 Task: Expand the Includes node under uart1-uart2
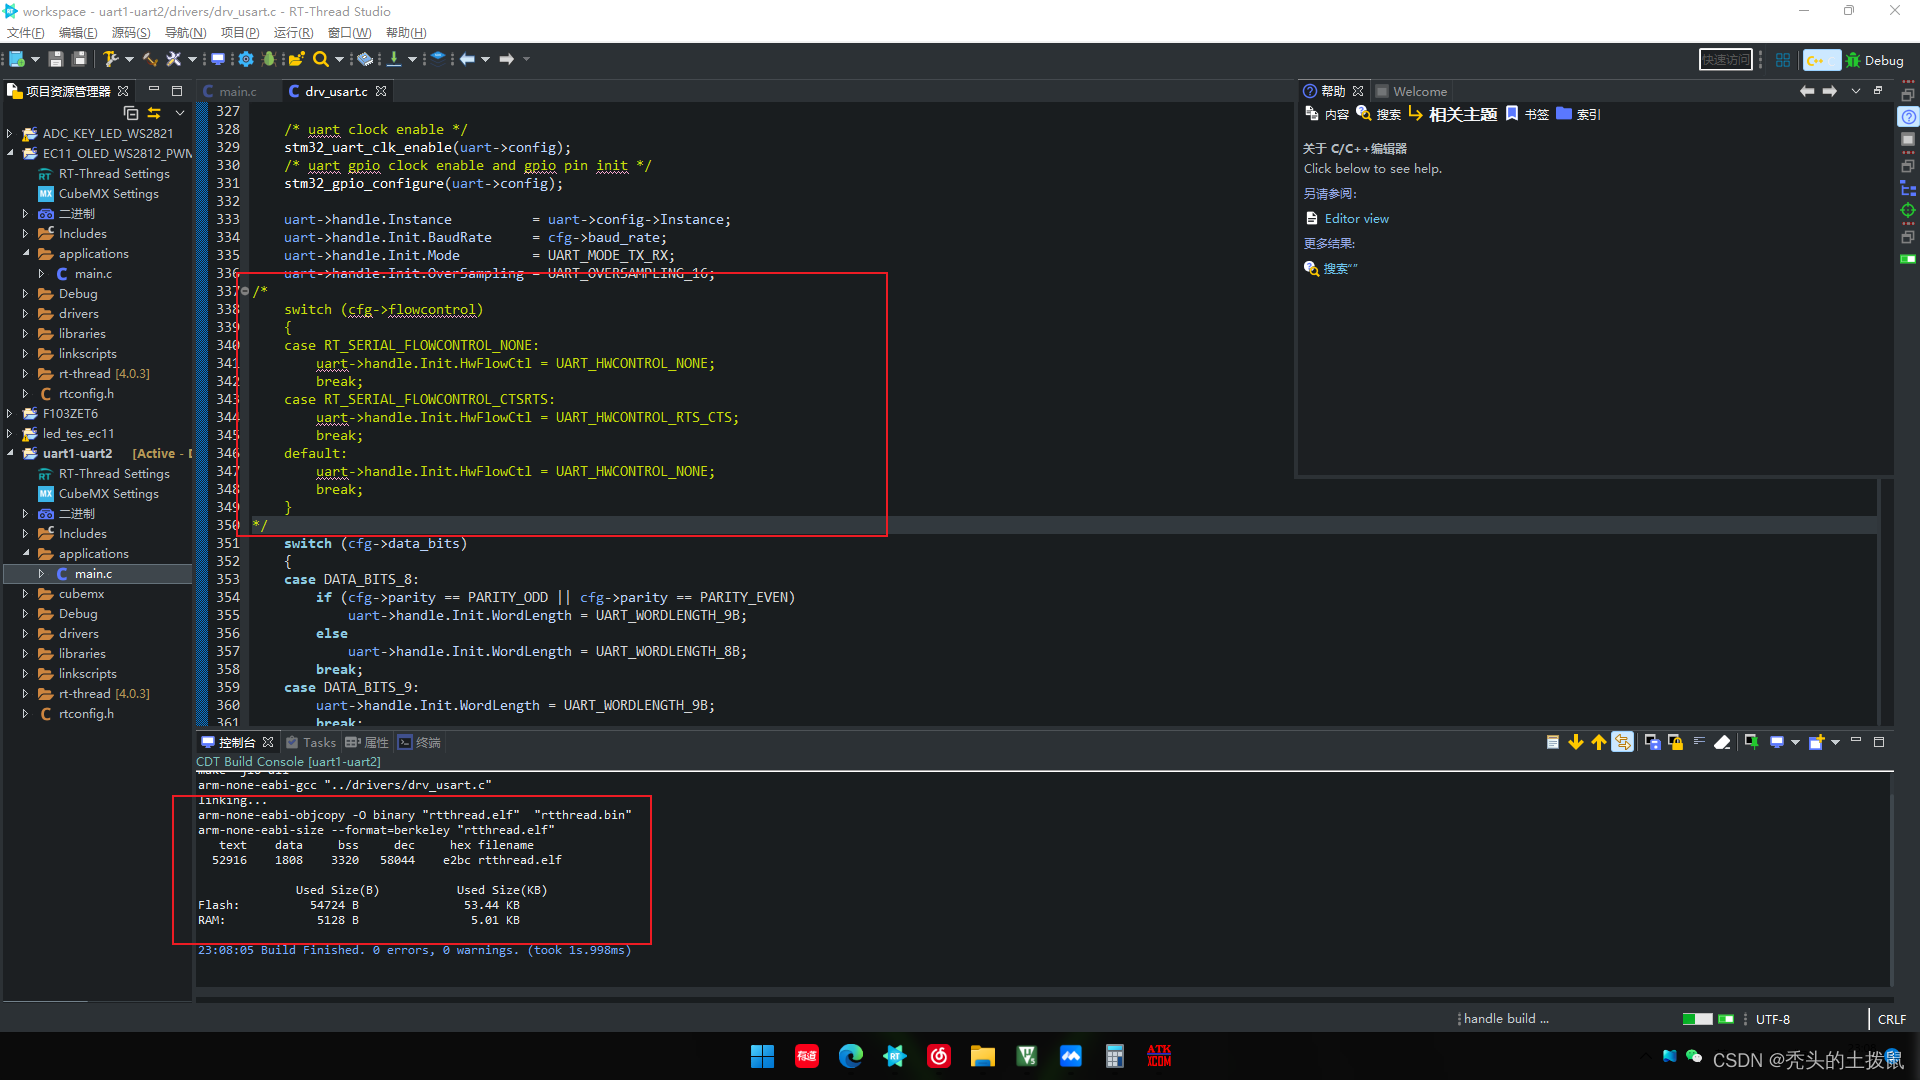point(25,533)
